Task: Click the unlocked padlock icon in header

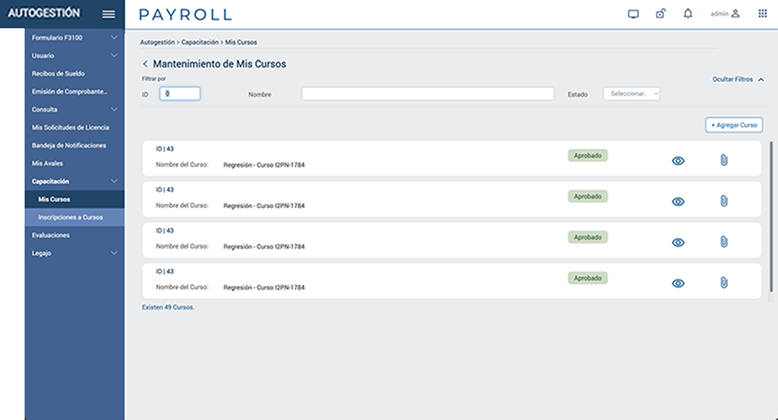Action: 660,14
